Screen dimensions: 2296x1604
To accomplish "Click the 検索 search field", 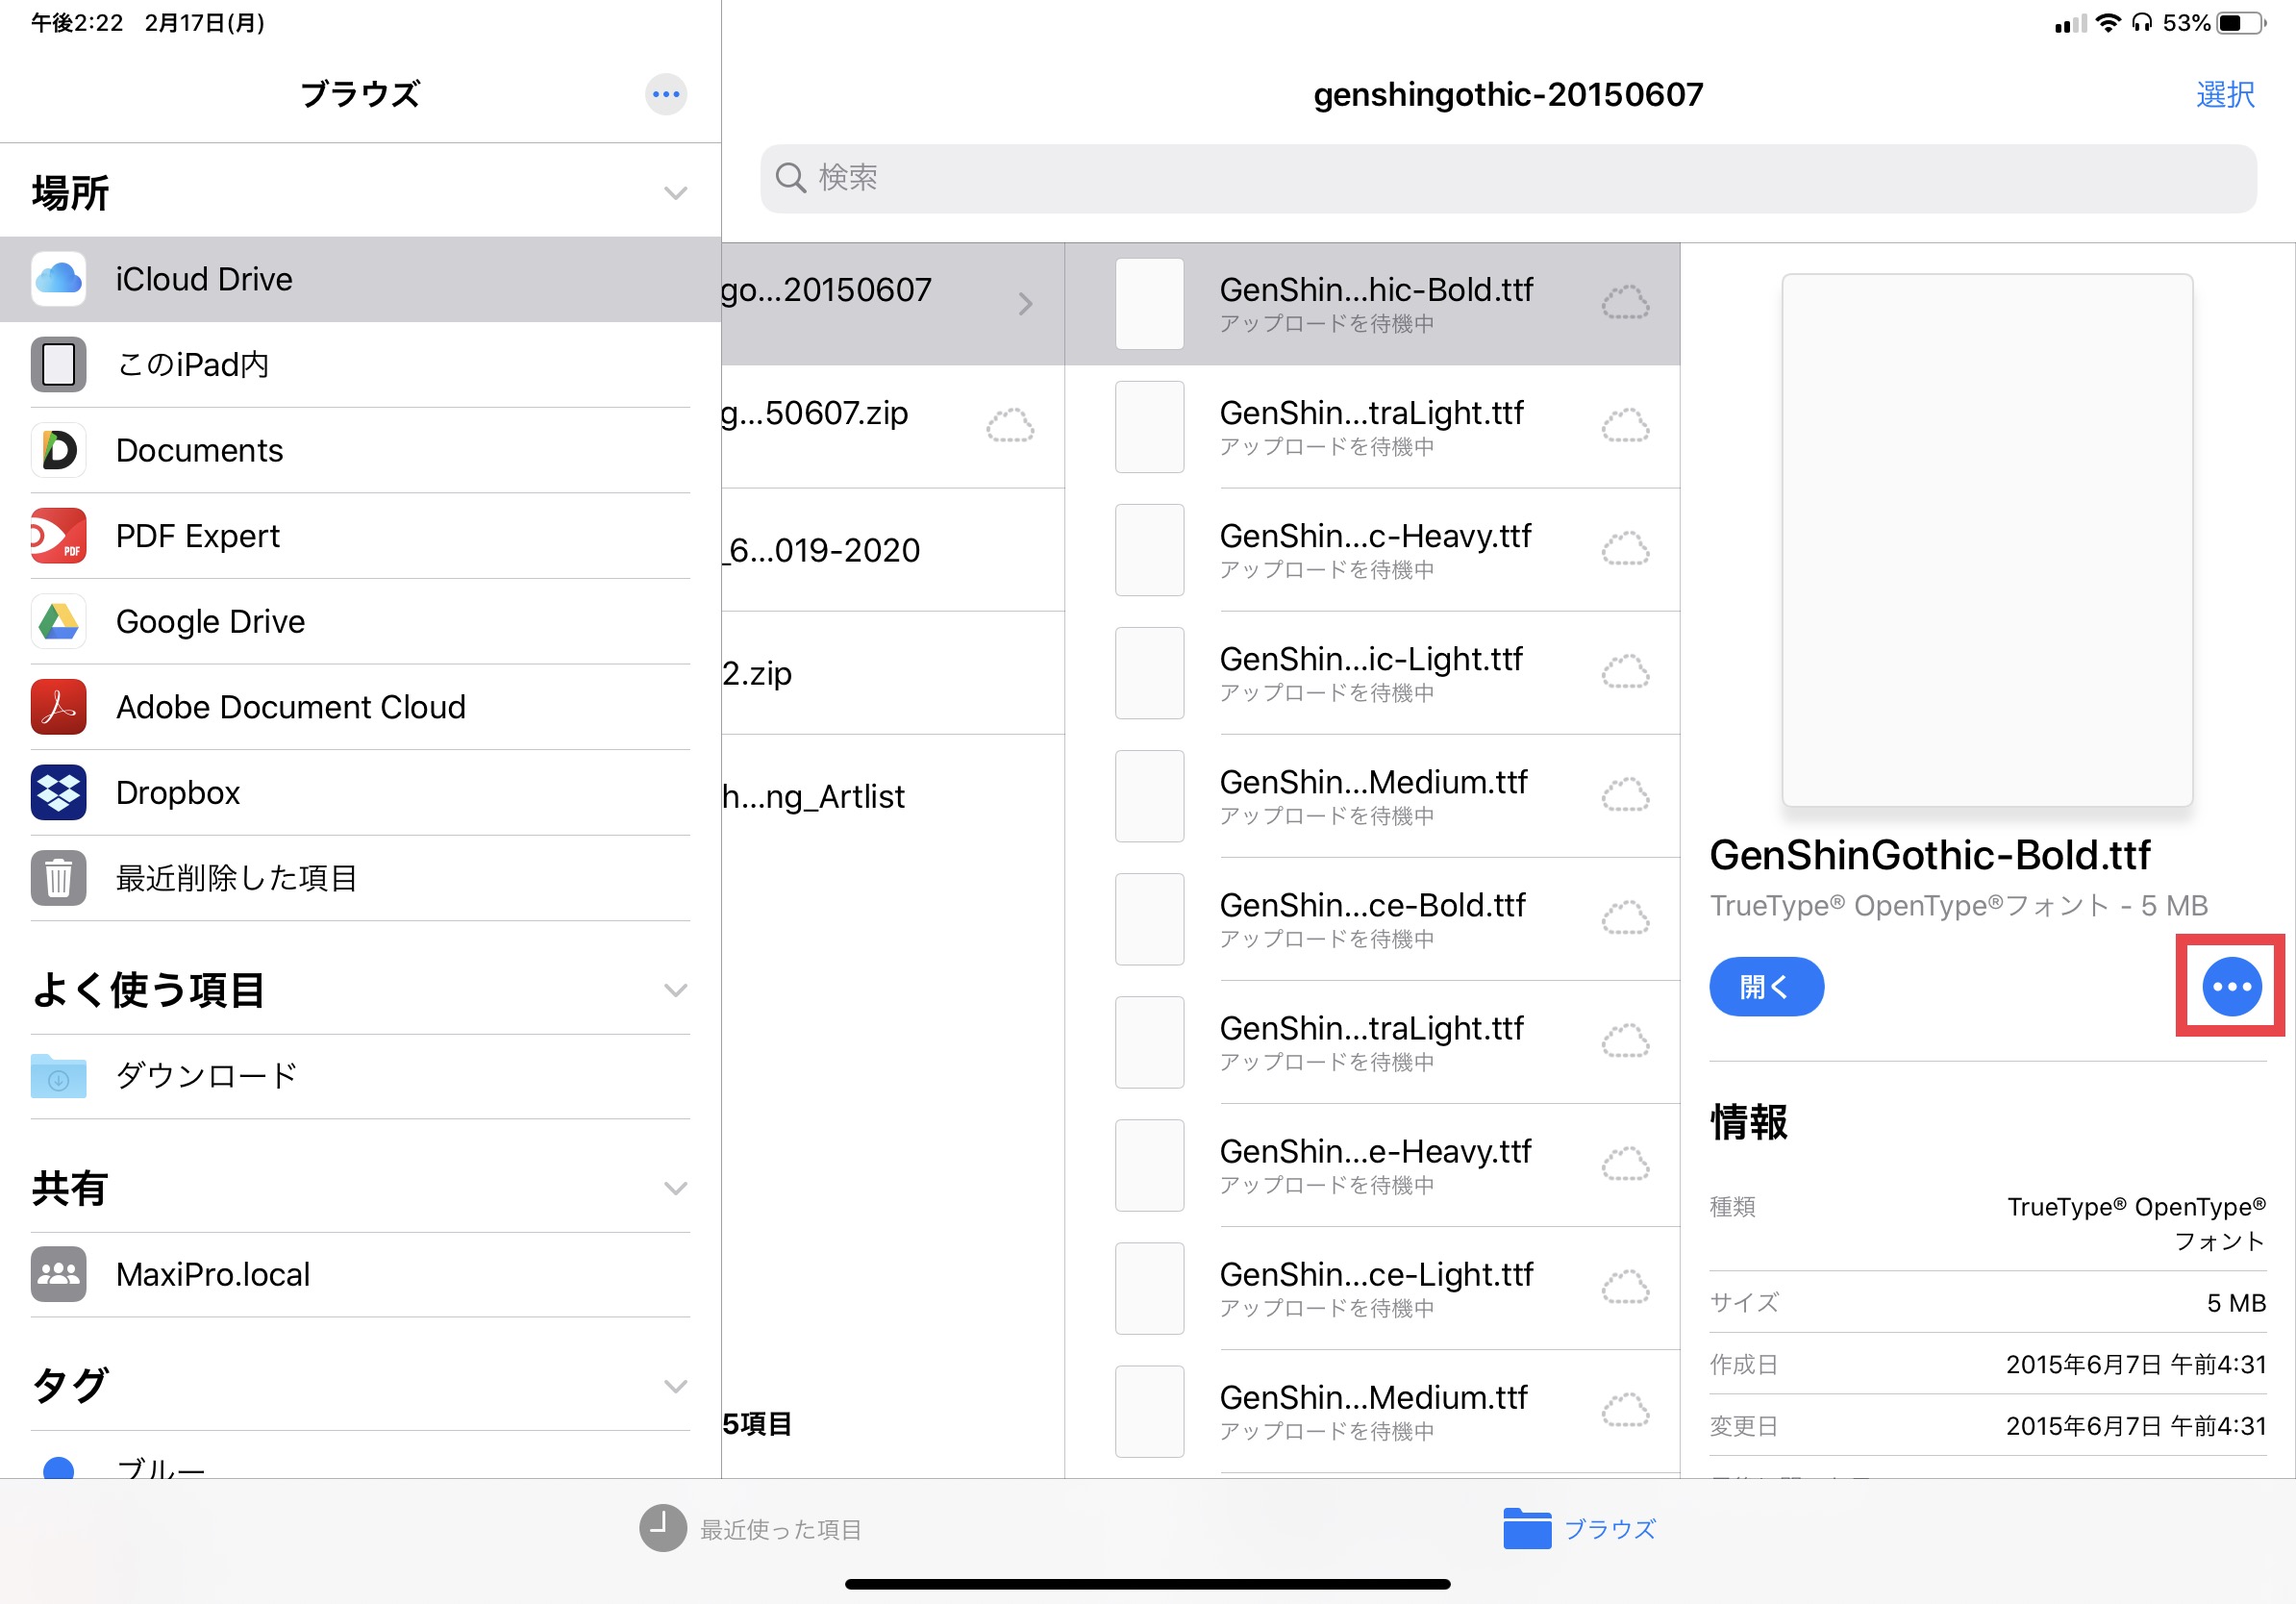I will click(1507, 178).
